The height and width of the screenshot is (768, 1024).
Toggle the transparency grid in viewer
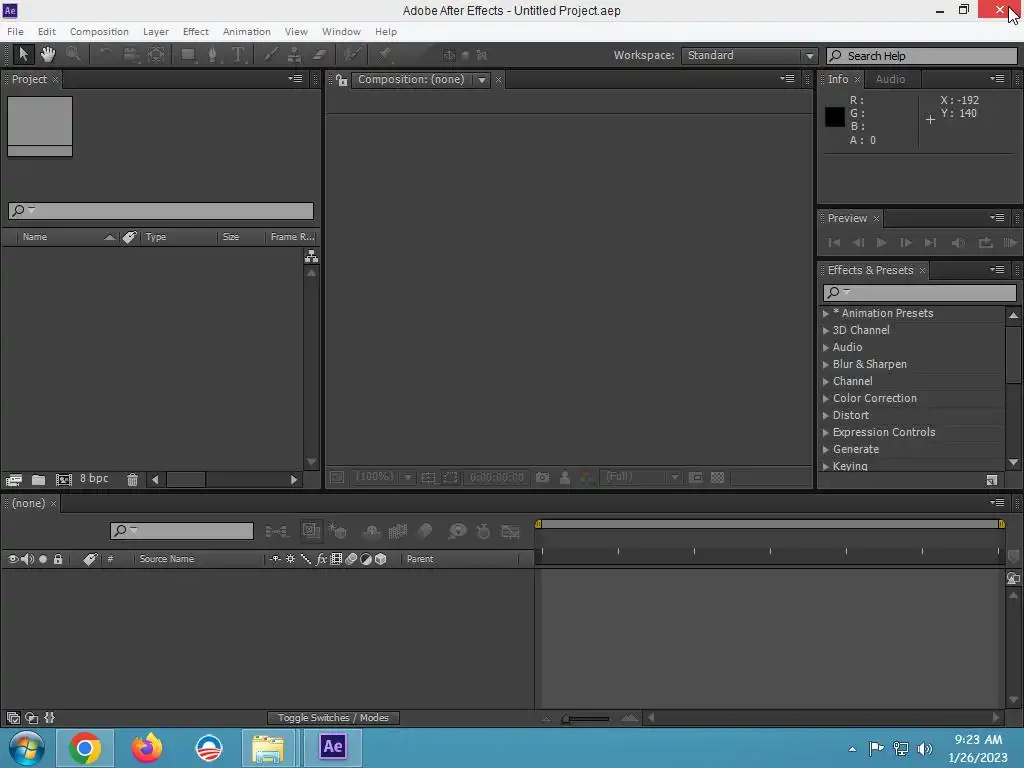(x=717, y=477)
